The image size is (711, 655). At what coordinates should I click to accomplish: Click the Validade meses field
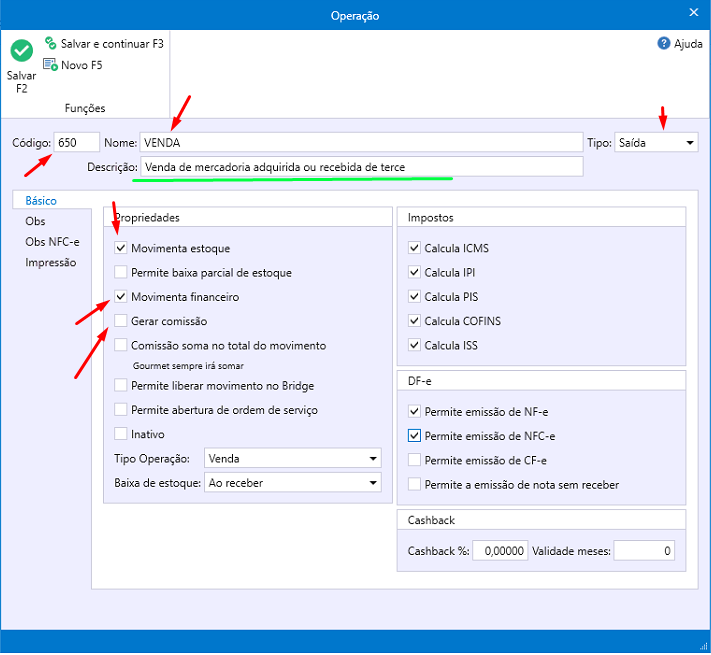tap(643, 551)
